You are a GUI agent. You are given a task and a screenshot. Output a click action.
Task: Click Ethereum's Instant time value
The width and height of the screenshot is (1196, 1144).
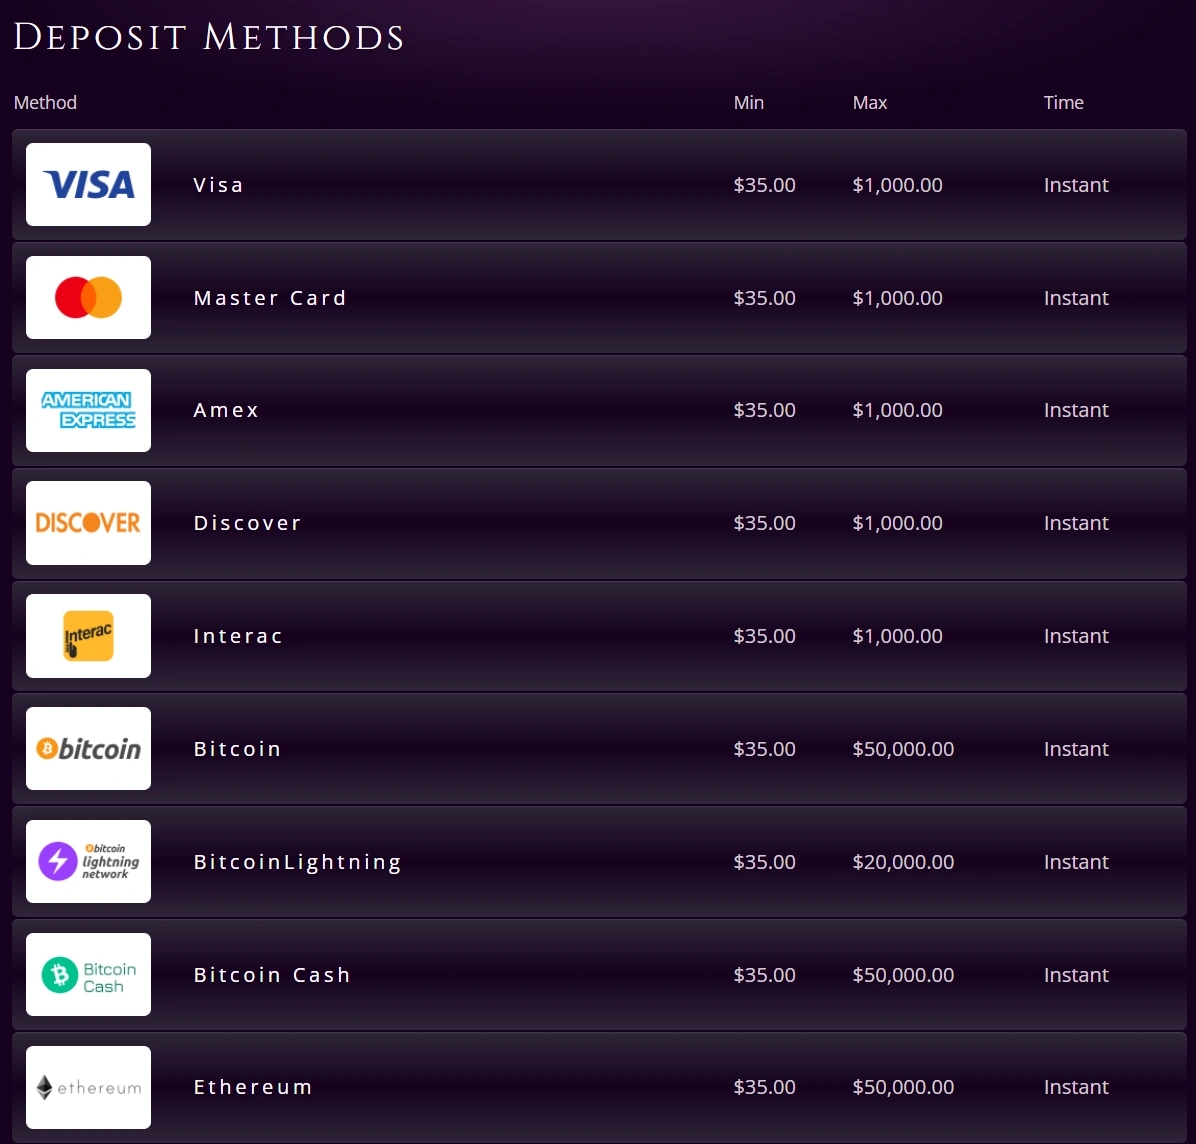tap(1075, 1087)
